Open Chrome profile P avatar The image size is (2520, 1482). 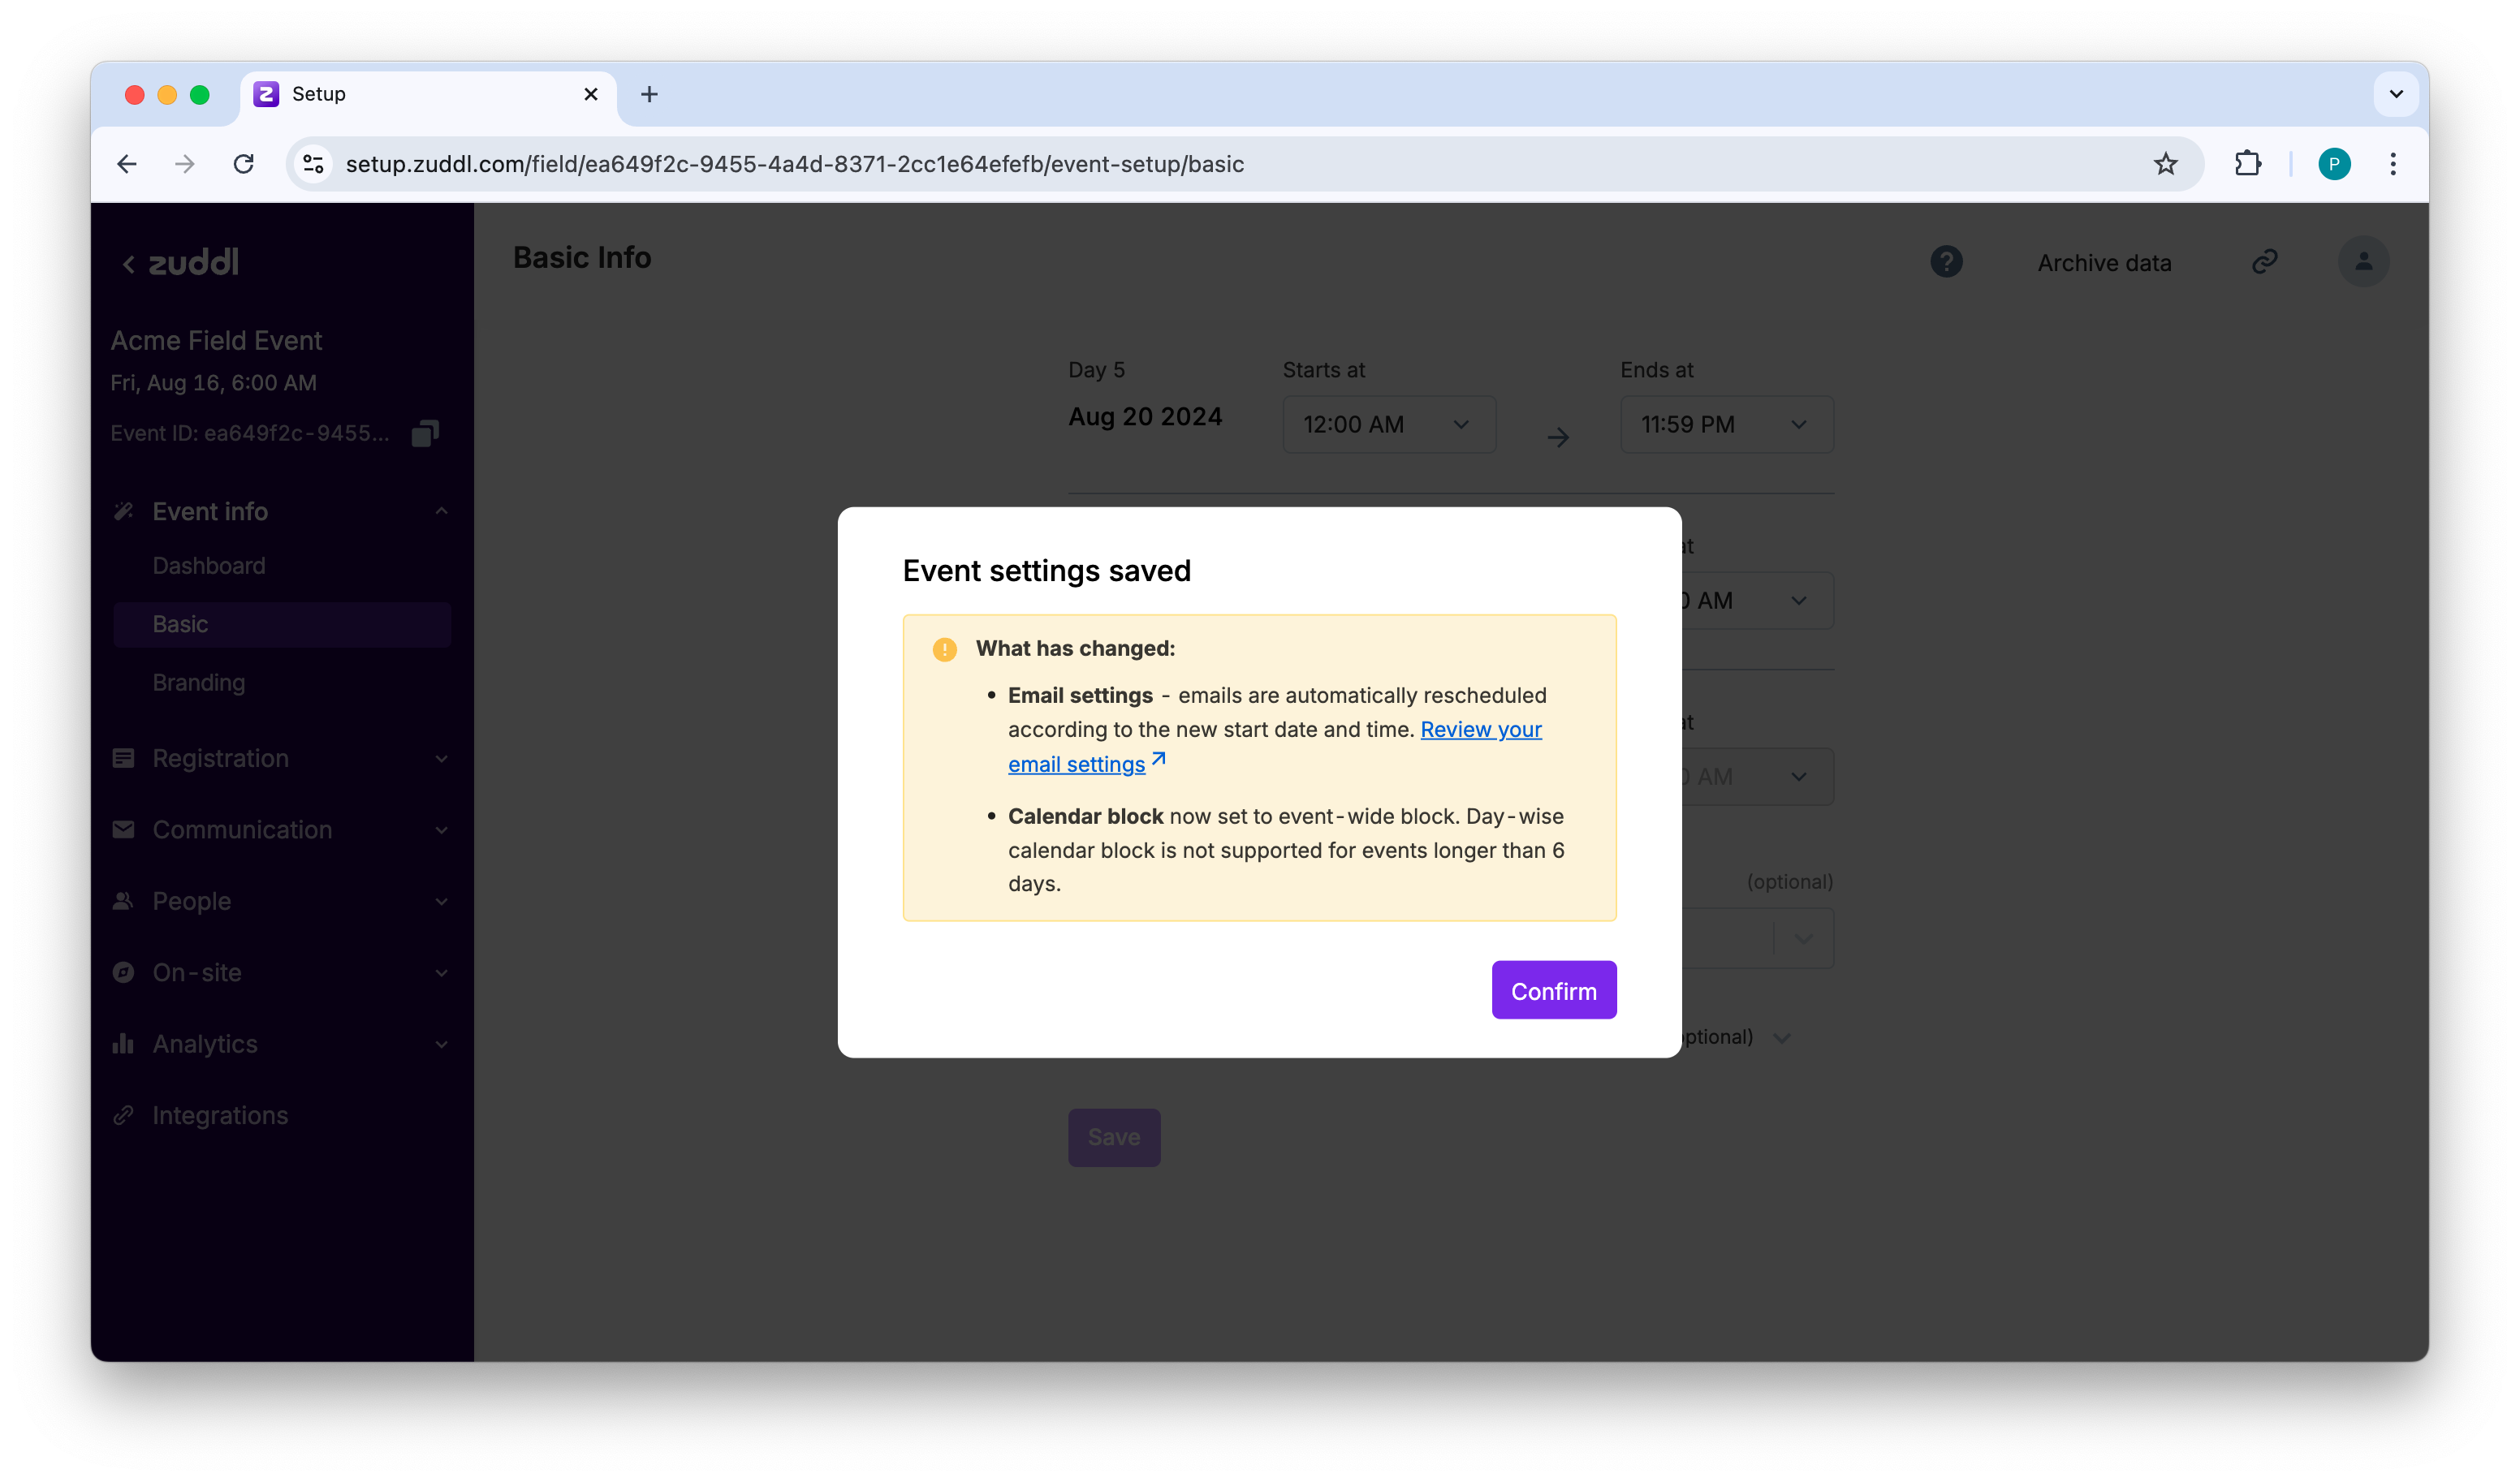click(x=2333, y=164)
